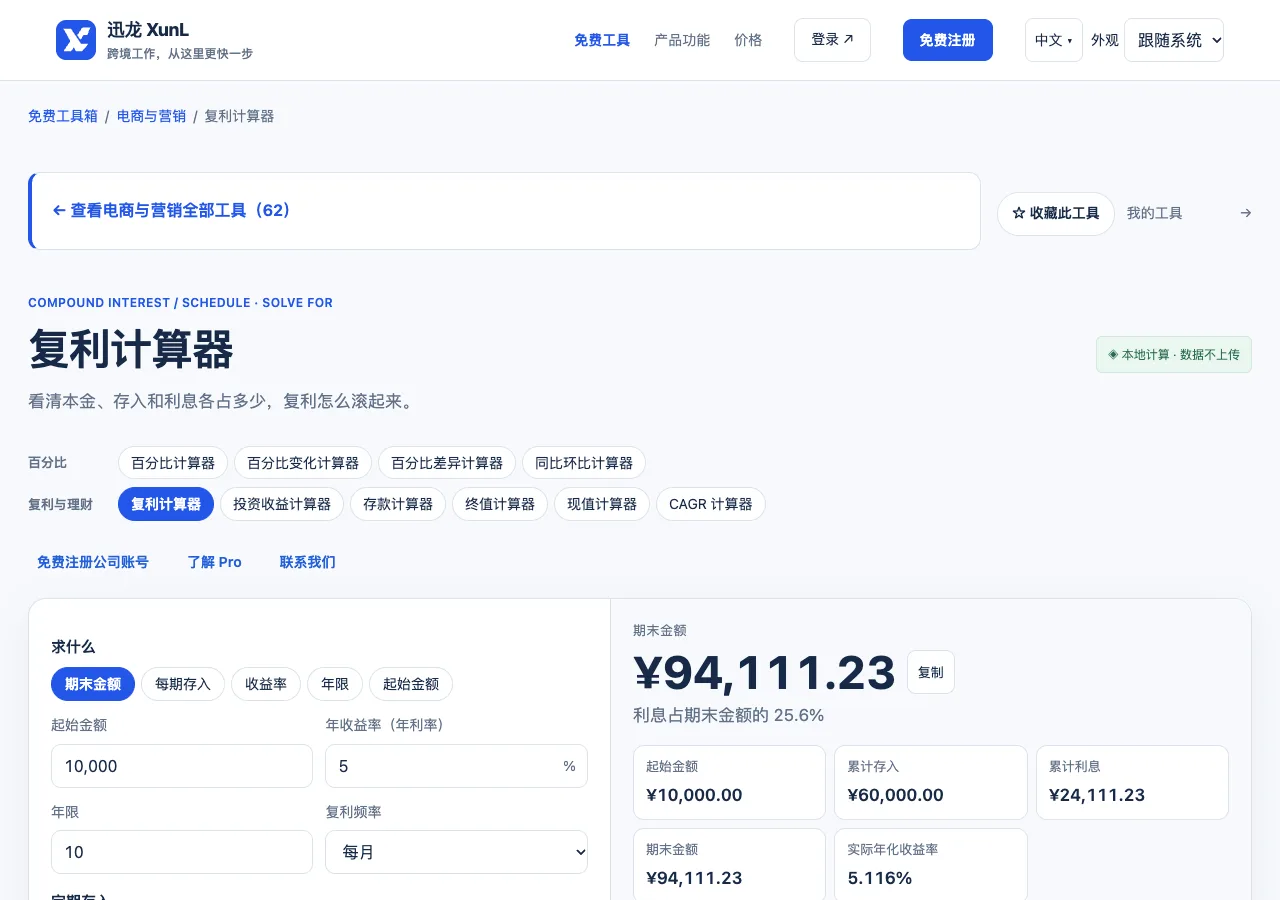Viewport: 1280px width, 900px height.
Task: Click the 登录 button
Action: 832,40
